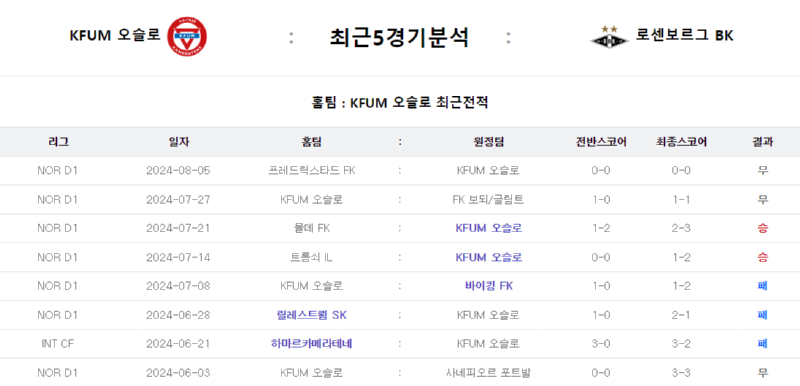Click the '로센보르그 BK' team name in header
The image size is (800, 386).
pyautogui.click(x=684, y=35)
